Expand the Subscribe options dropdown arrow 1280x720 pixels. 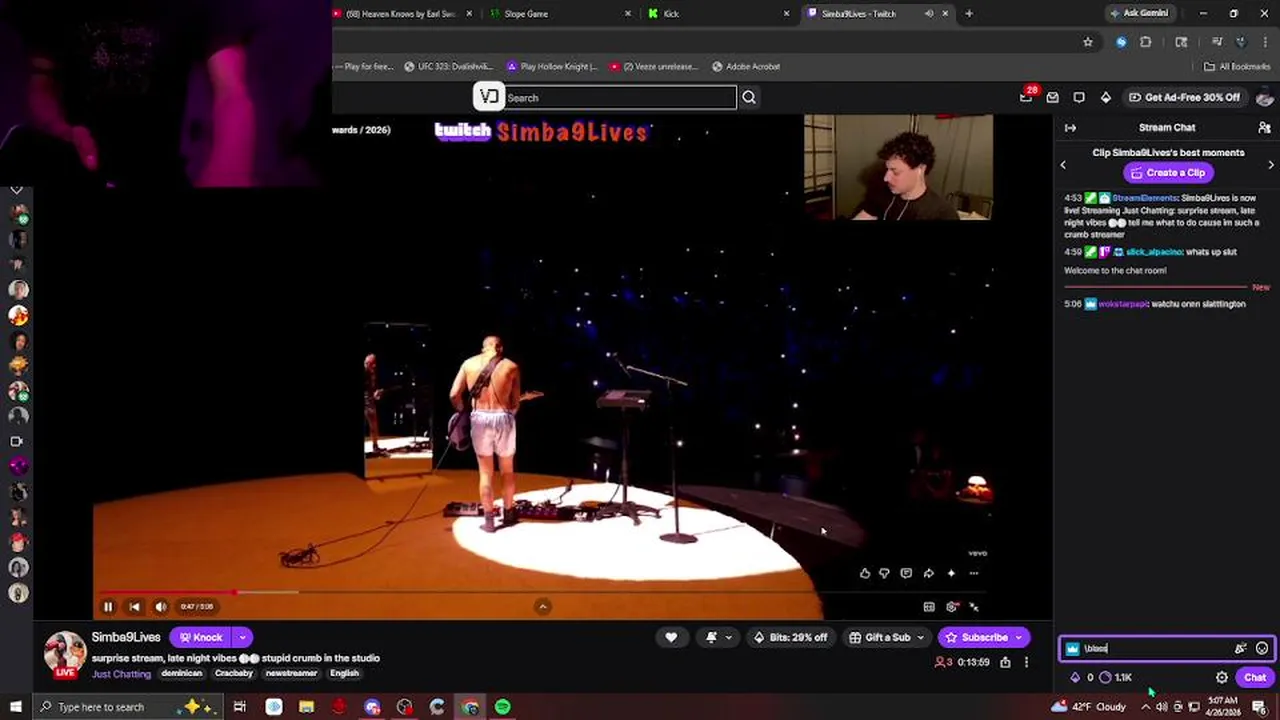(x=1019, y=637)
